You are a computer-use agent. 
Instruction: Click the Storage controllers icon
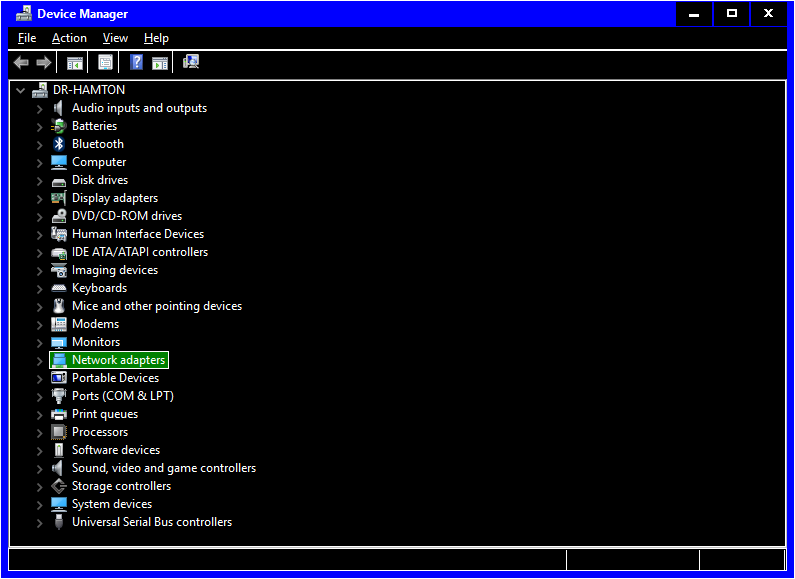click(x=59, y=486)
